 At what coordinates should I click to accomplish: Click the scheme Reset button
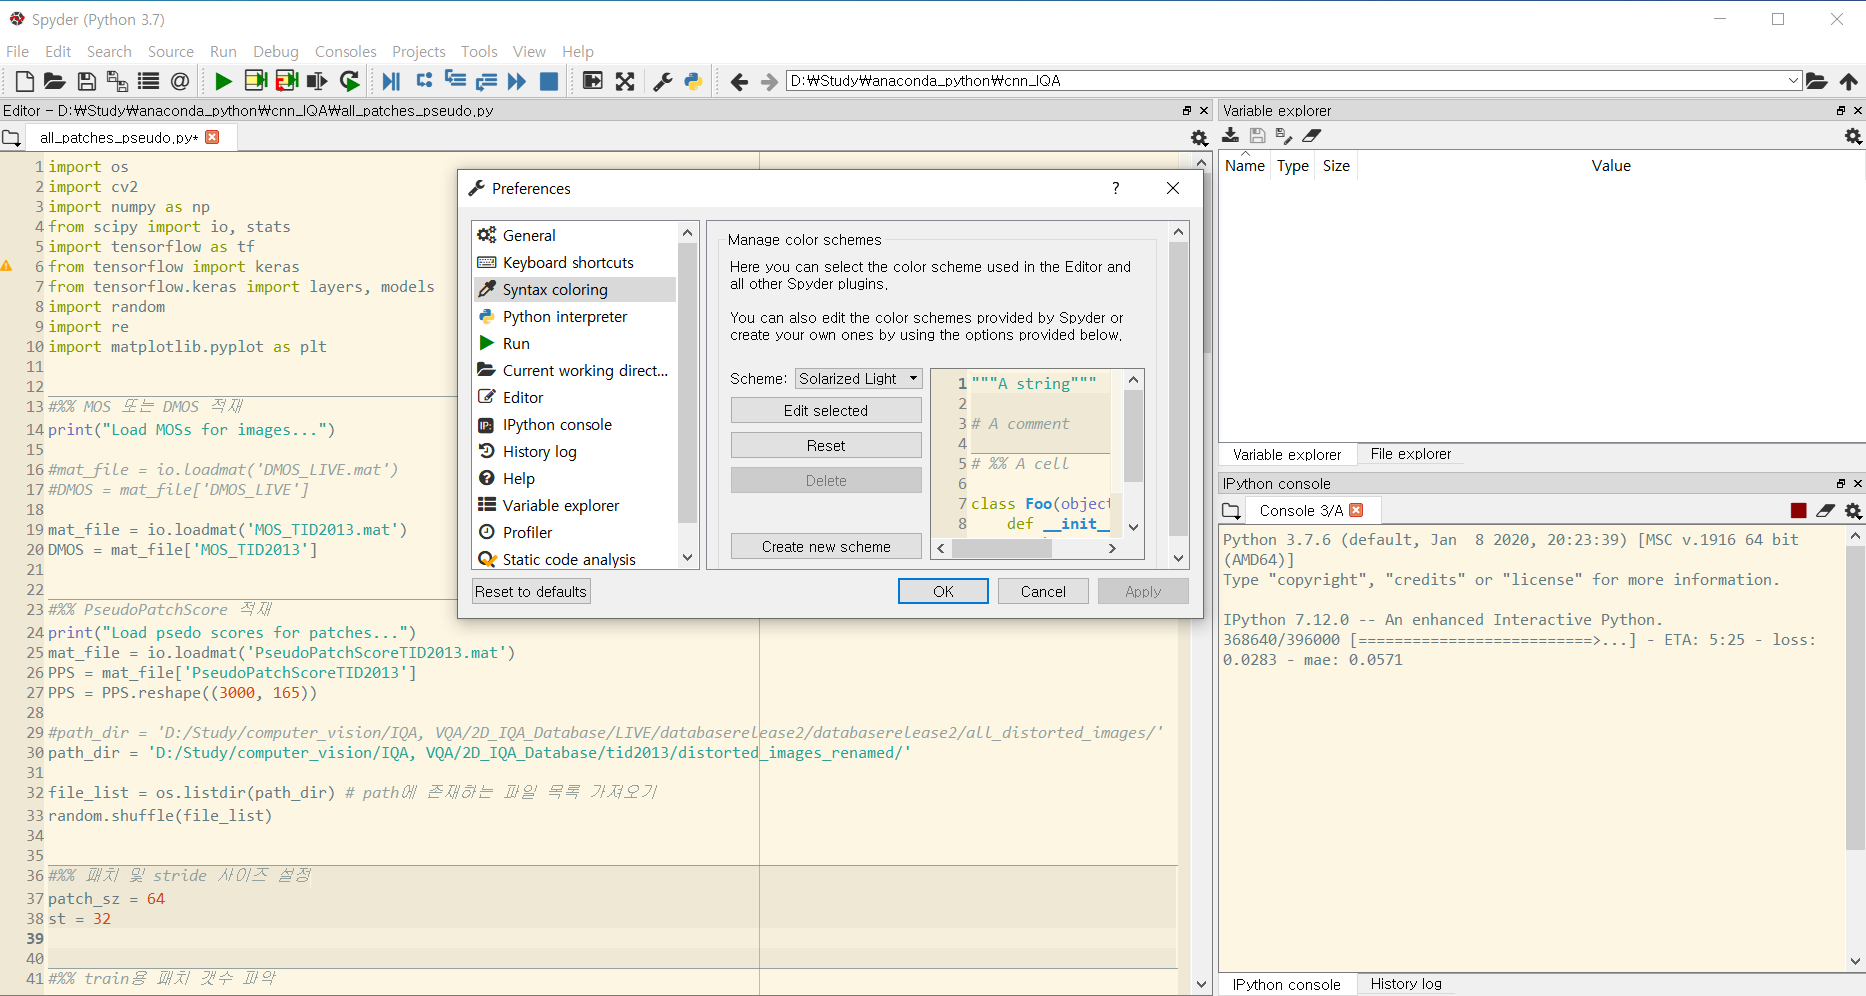[826, 445]
